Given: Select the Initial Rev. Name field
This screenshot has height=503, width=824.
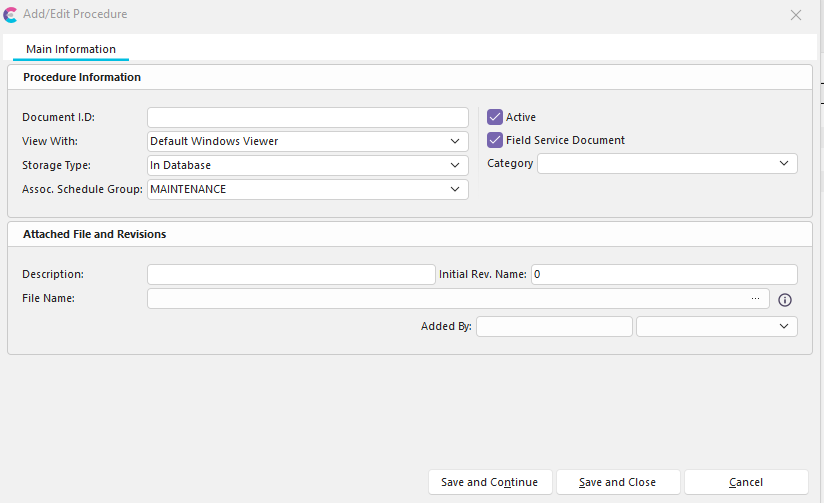Looking at the screenshot, I should (x=664, y=274).
